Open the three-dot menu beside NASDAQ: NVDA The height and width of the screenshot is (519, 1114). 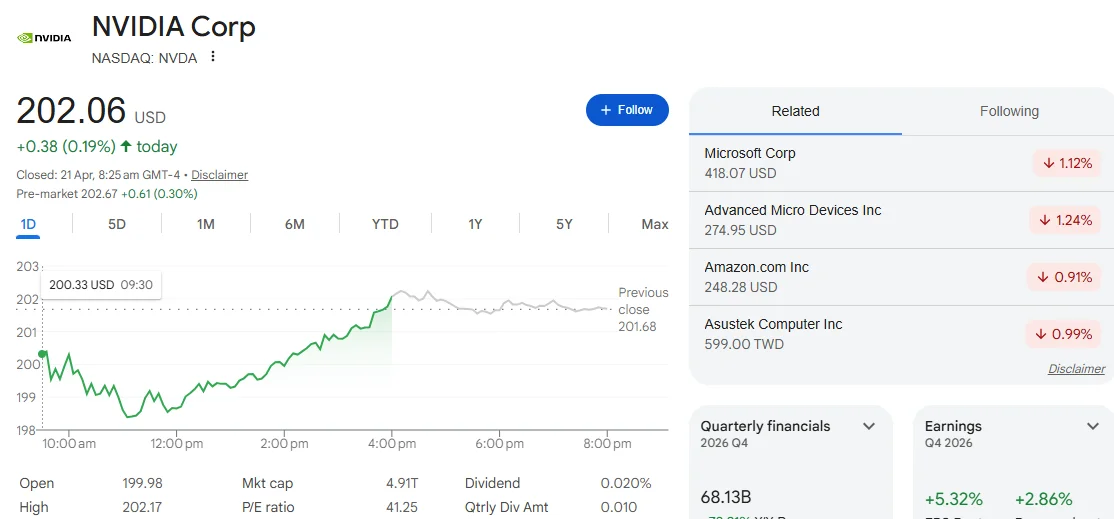pyautogui.click(x=213, y=57)
